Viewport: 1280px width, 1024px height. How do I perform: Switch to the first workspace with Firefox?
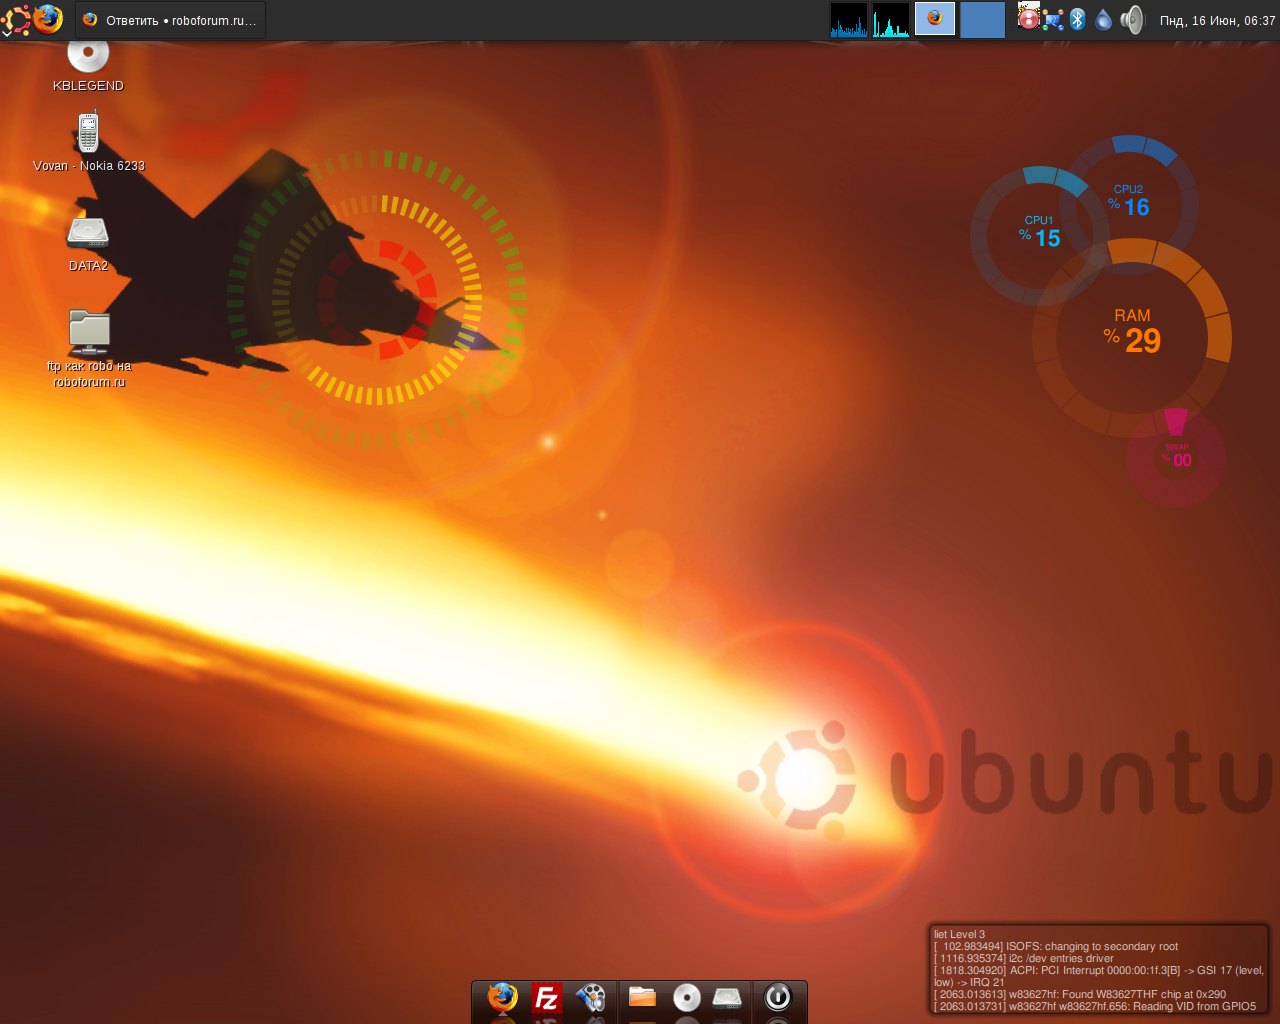(x=935, y=19)
